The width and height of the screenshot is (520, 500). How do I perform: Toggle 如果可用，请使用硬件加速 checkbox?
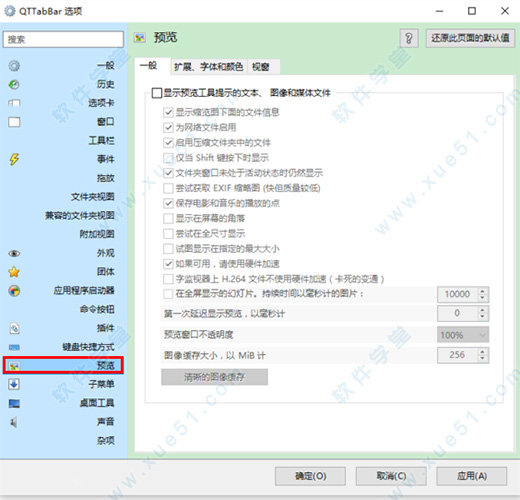(x=168, y=264)
